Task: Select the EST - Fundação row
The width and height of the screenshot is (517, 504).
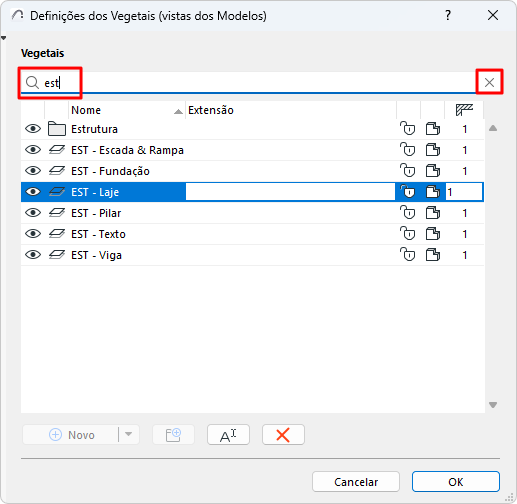Action: pyautogui.click(x=252, y=171)
